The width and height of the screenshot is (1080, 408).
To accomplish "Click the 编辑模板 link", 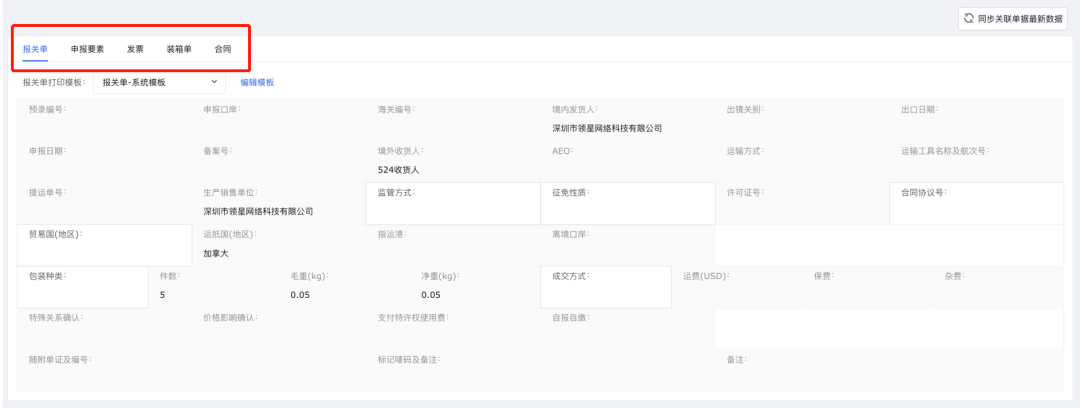I will (x=257, y=82).
